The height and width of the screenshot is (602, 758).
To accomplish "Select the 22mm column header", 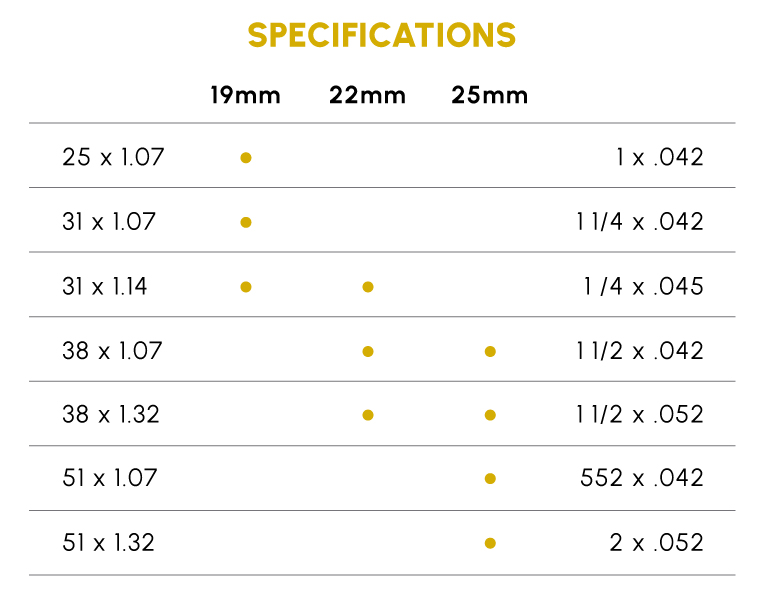I will (x=367, y=96).
